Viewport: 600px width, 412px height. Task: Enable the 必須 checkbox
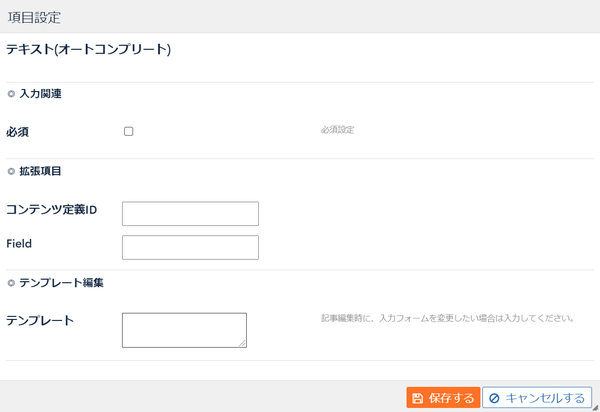pyautogui.click(x=129, y=132)
